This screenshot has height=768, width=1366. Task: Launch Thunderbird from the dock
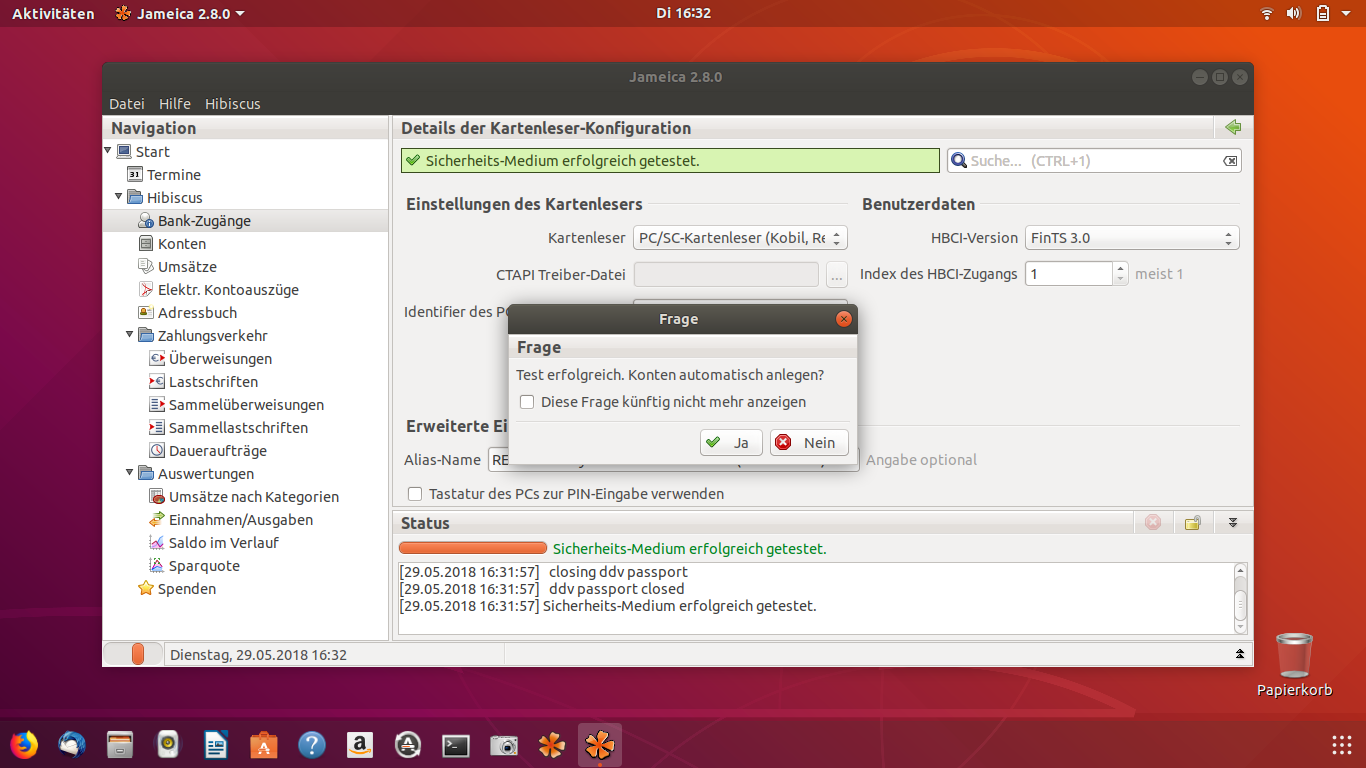pyautogui.click(x=71, y=745)
